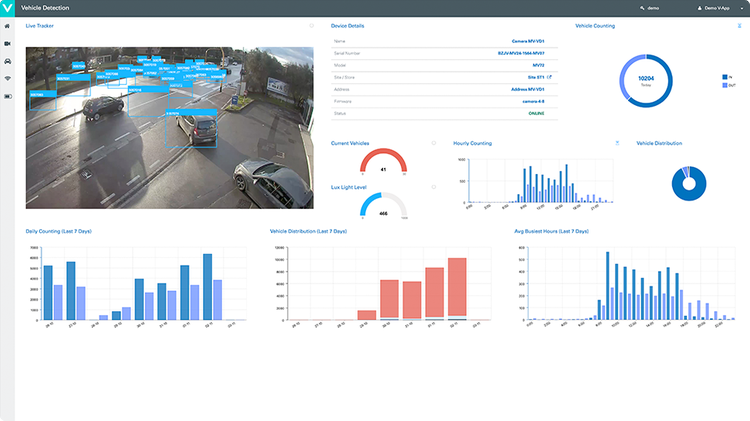The height and width of the screenshot is (421, 750).
Task: Click the Lux Light Level gauge value 466
Action: click(x=383, y=214)
